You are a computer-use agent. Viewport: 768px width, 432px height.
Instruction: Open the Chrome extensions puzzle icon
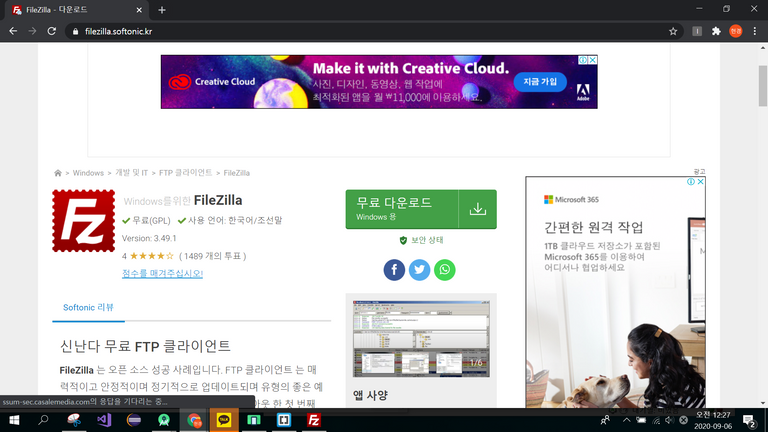716,31
